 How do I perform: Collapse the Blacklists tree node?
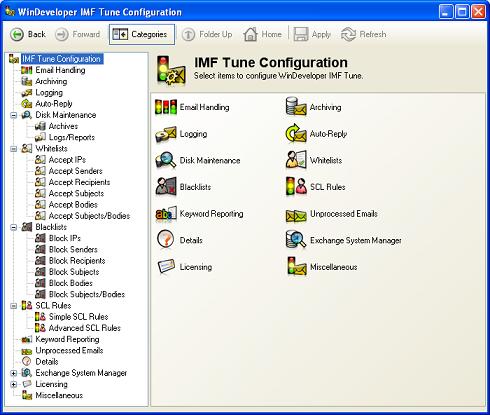14,228
